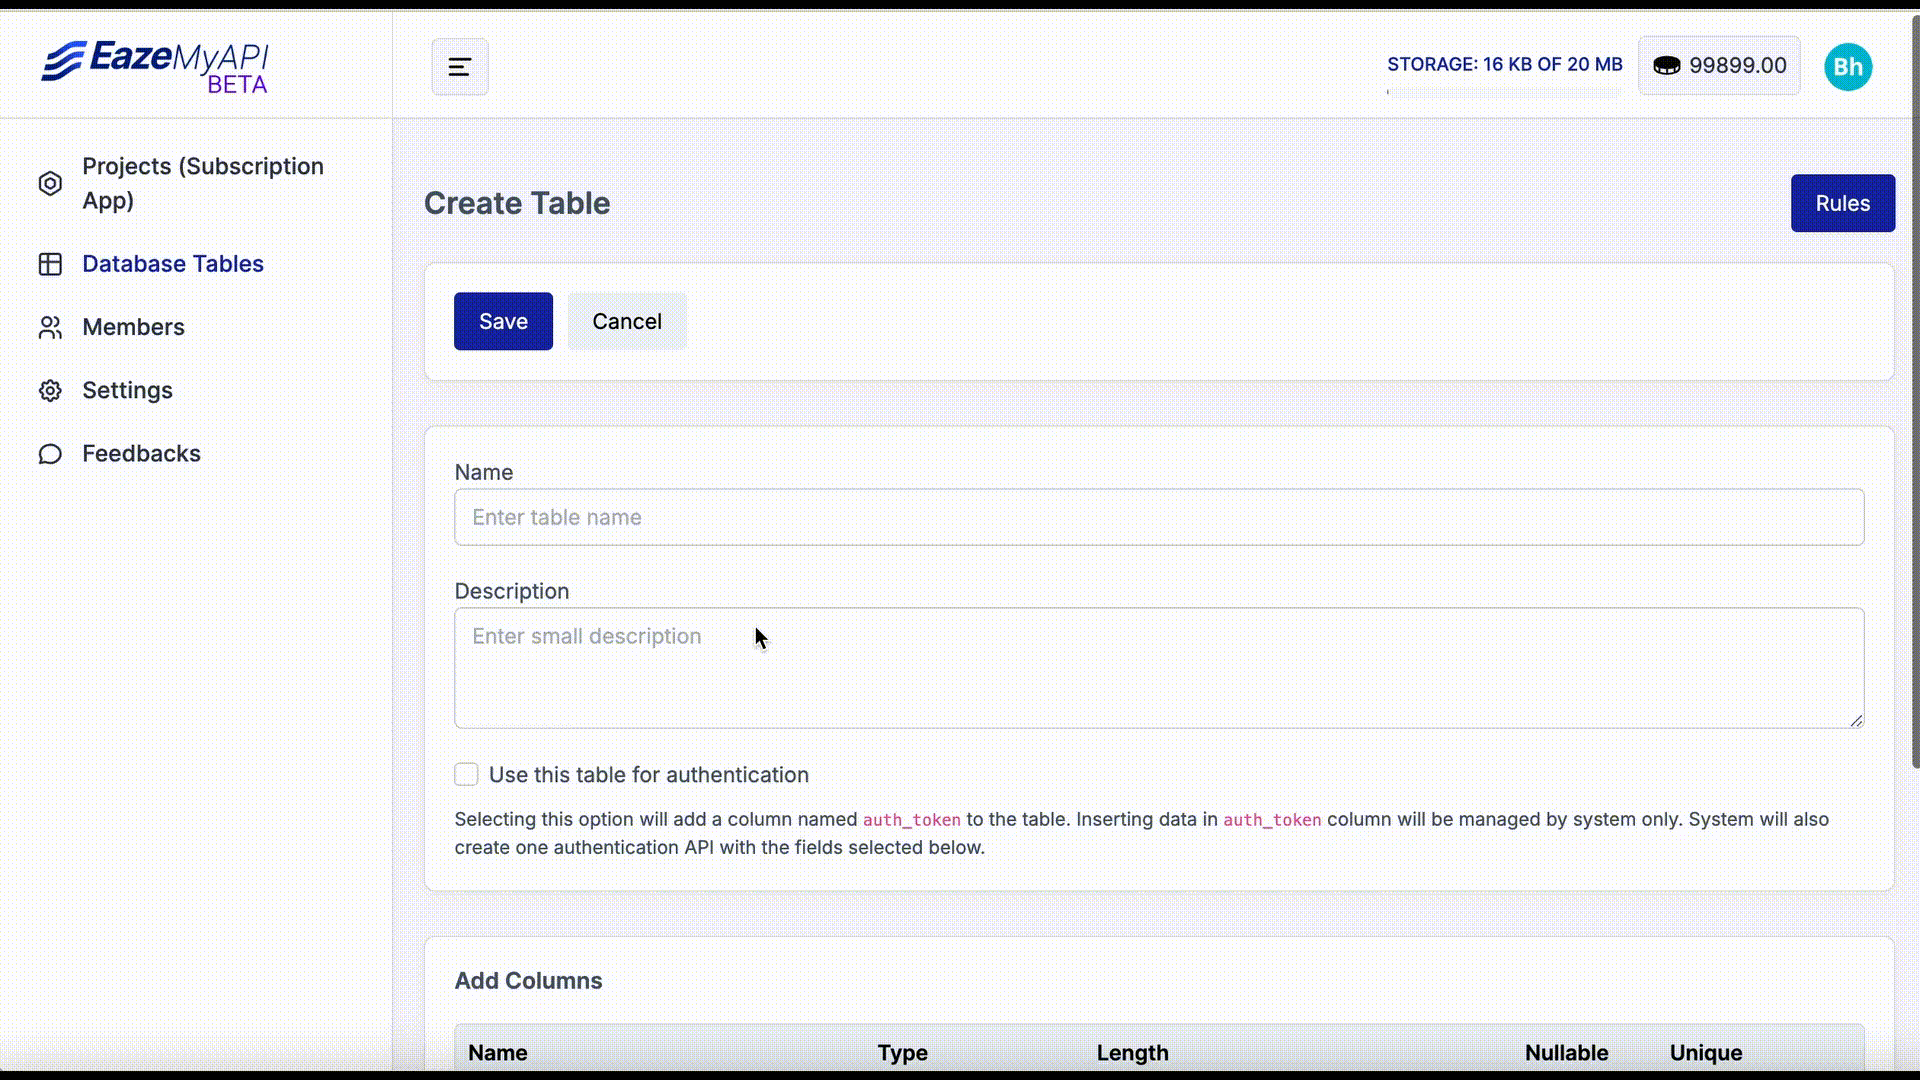1920x1080 pixels.
Task: Click the Projects hexagon icon
Action: (x=50, y=184)
